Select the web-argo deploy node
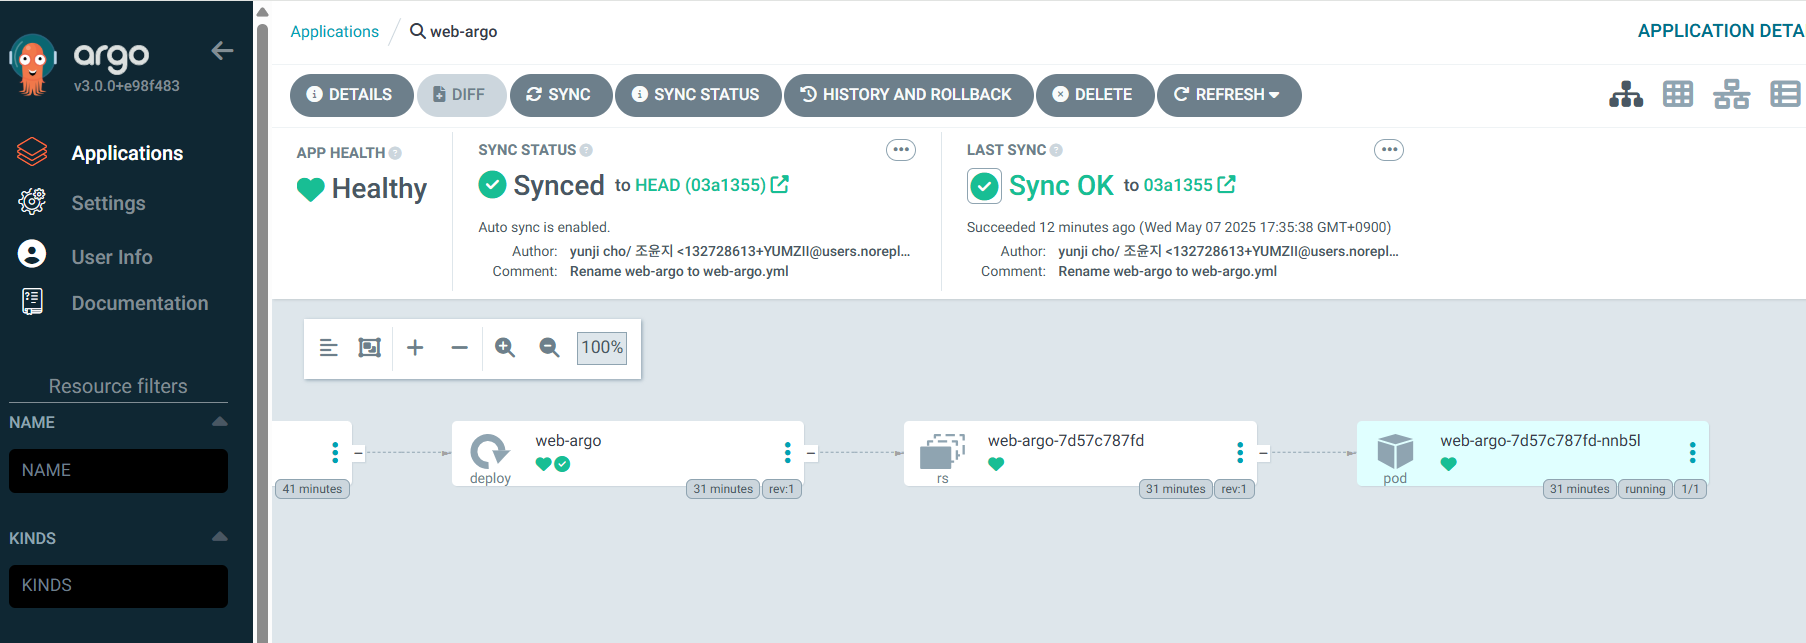1806x643 pixels. (x=628, y=453)
